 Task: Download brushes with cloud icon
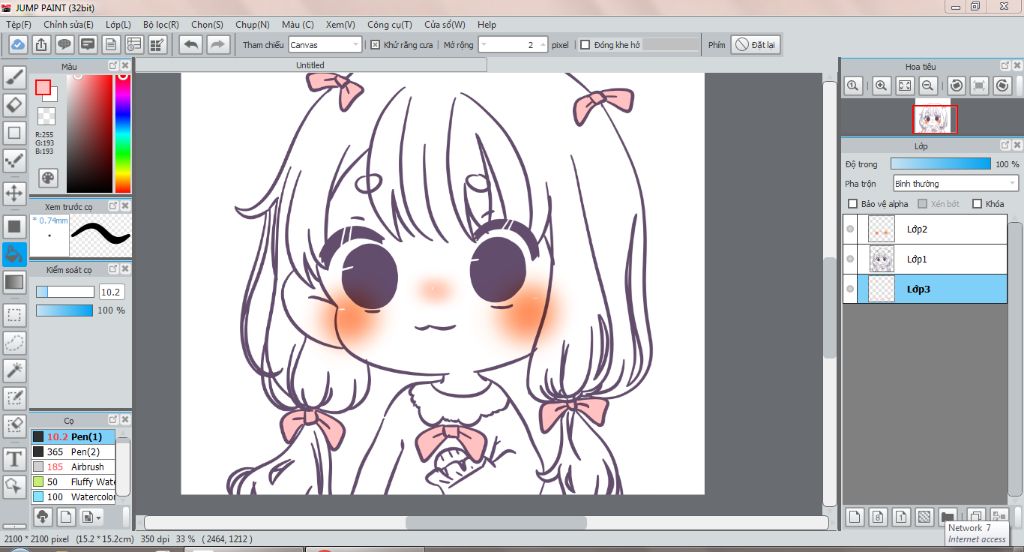[42, 517]
